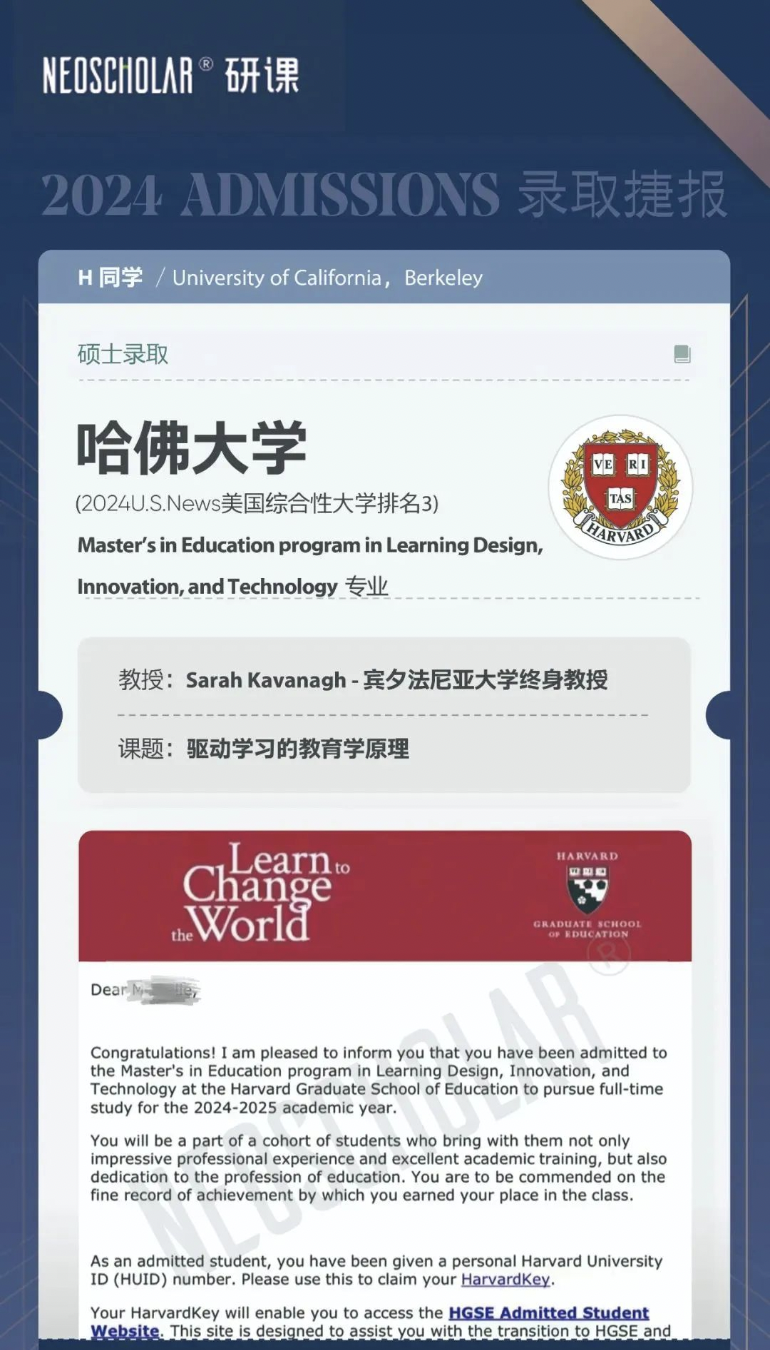Click the 哈佛大学 title
The height and width of the screenshot is (1350, 770).
point(192,447)
